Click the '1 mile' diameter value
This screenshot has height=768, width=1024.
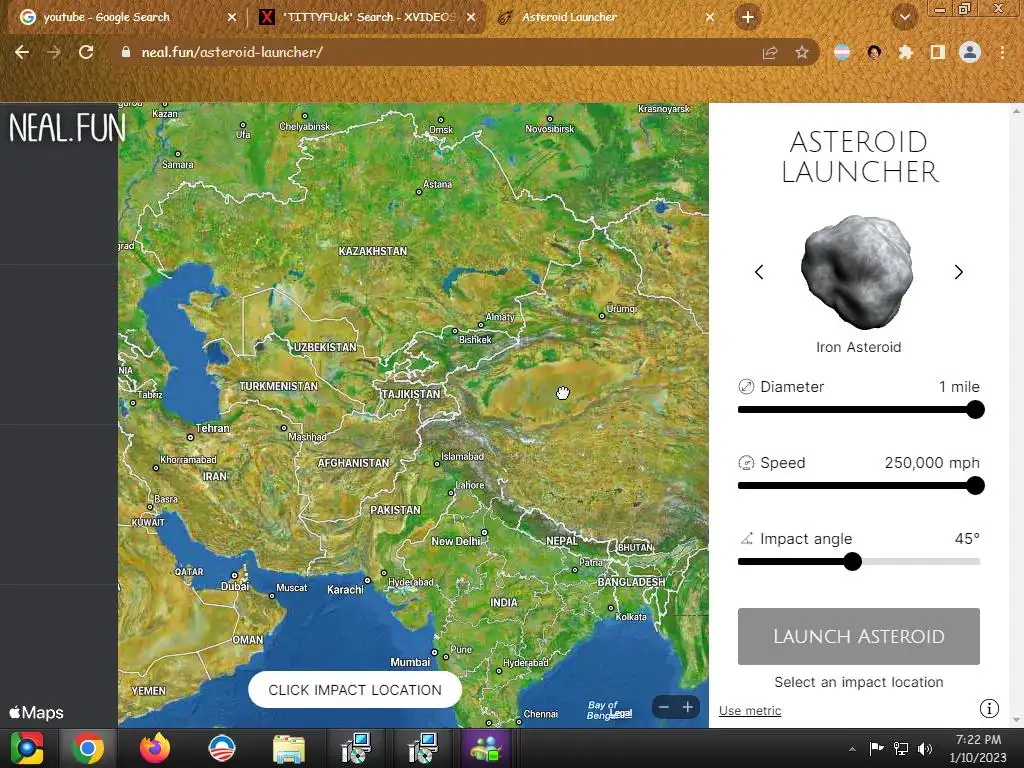tap(959, 387)
